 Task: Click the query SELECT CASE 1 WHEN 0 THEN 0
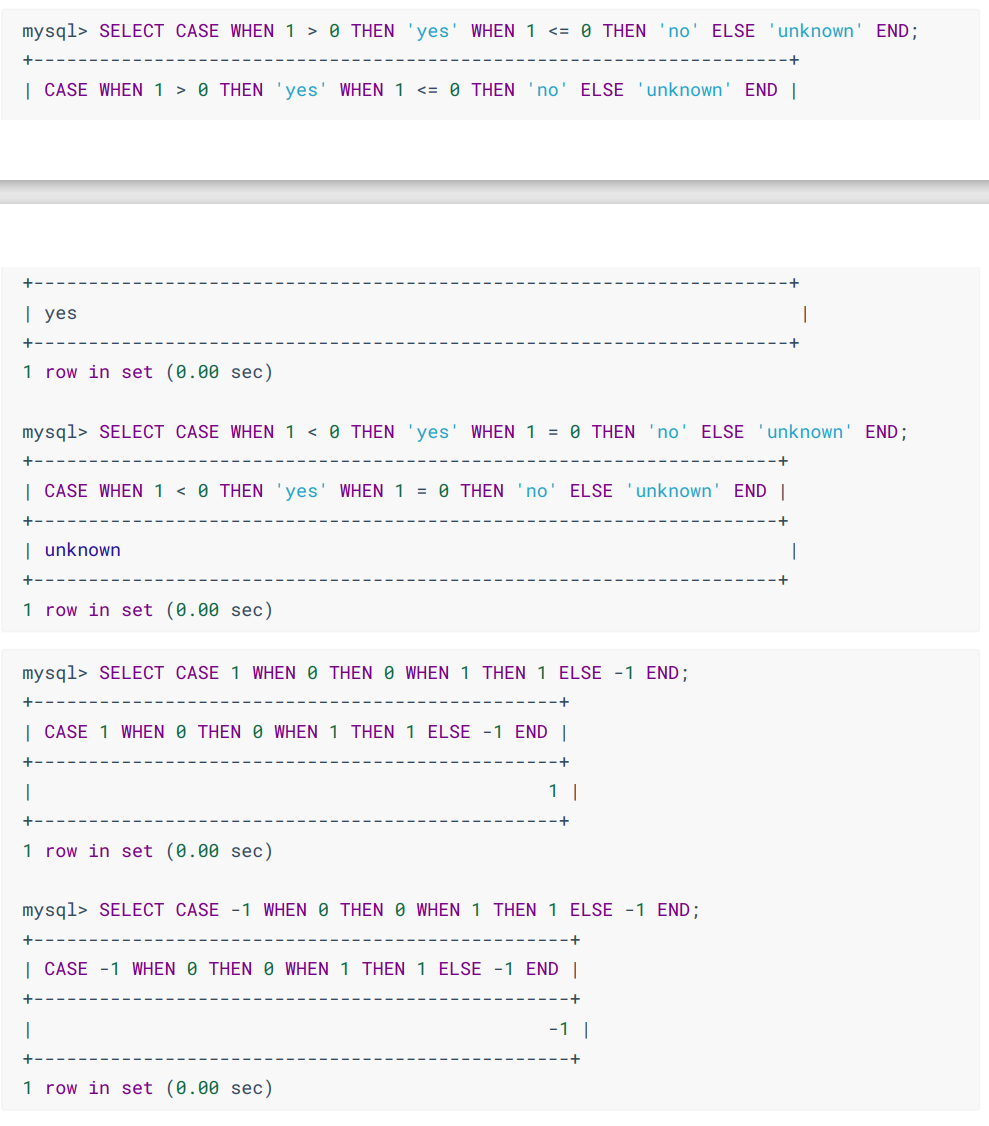point(356,674)
